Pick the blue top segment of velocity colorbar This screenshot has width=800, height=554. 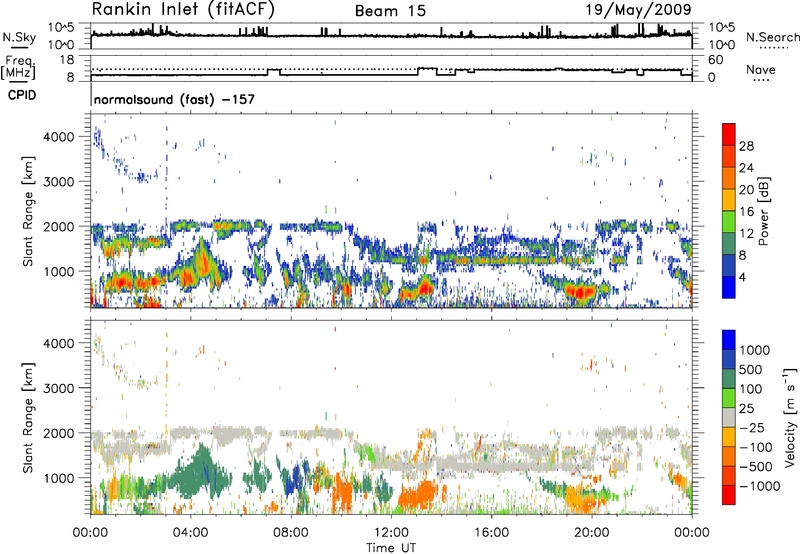click(x=729, y=340)
